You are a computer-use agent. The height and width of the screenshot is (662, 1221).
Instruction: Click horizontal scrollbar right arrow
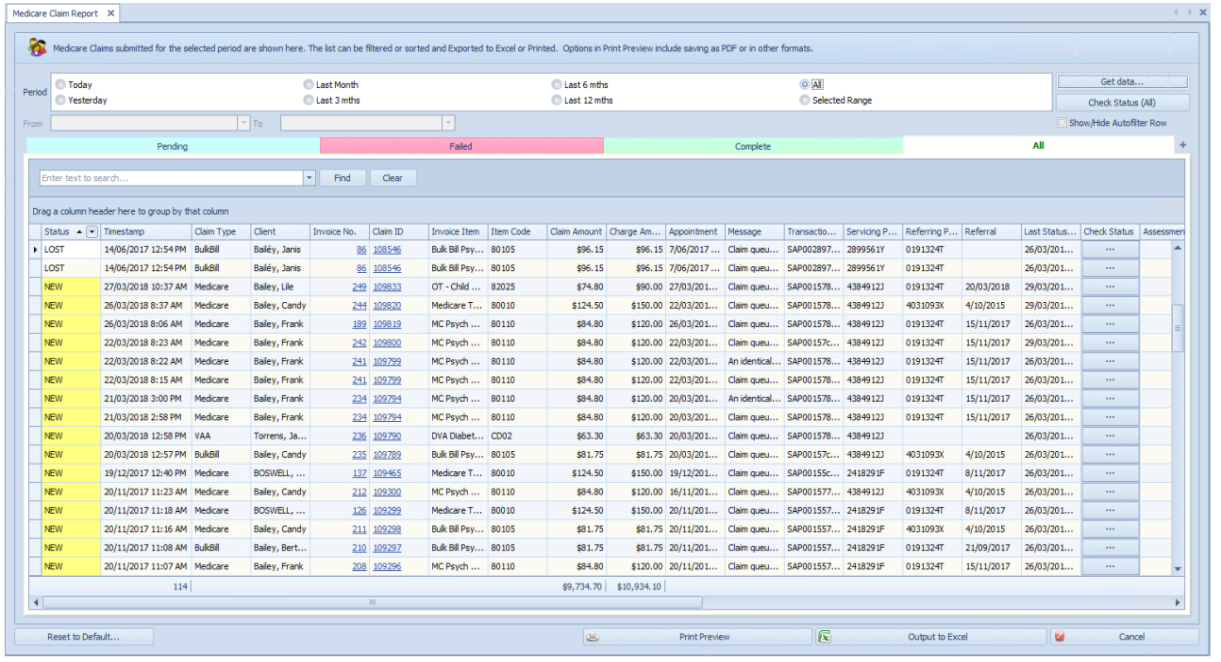coord(1177,603)
